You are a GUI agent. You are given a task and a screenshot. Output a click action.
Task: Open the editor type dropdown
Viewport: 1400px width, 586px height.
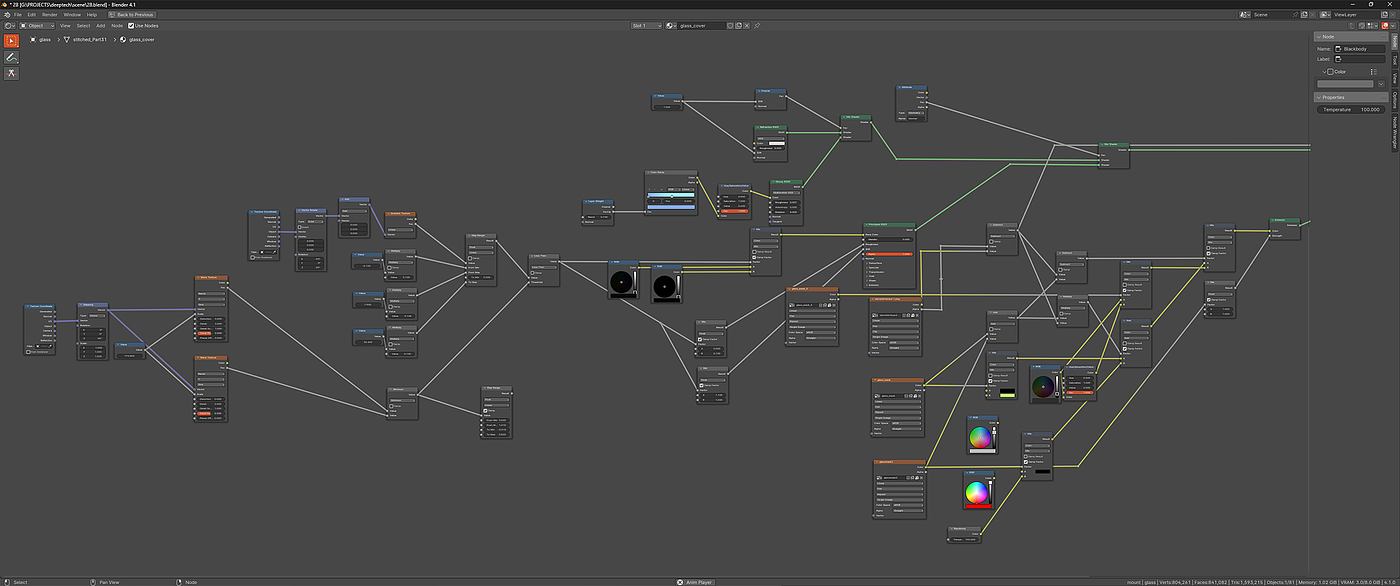10,25
